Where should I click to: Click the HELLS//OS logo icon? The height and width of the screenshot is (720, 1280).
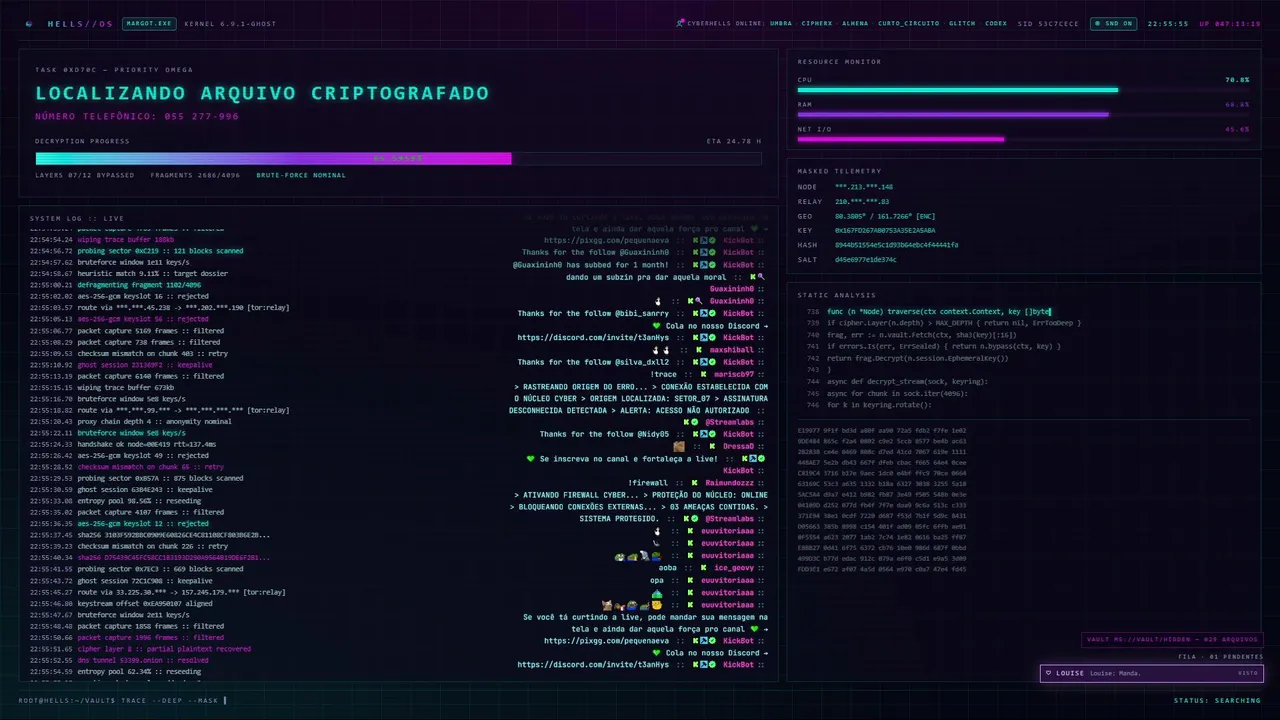pyautogui.click(x=29, y=23)
